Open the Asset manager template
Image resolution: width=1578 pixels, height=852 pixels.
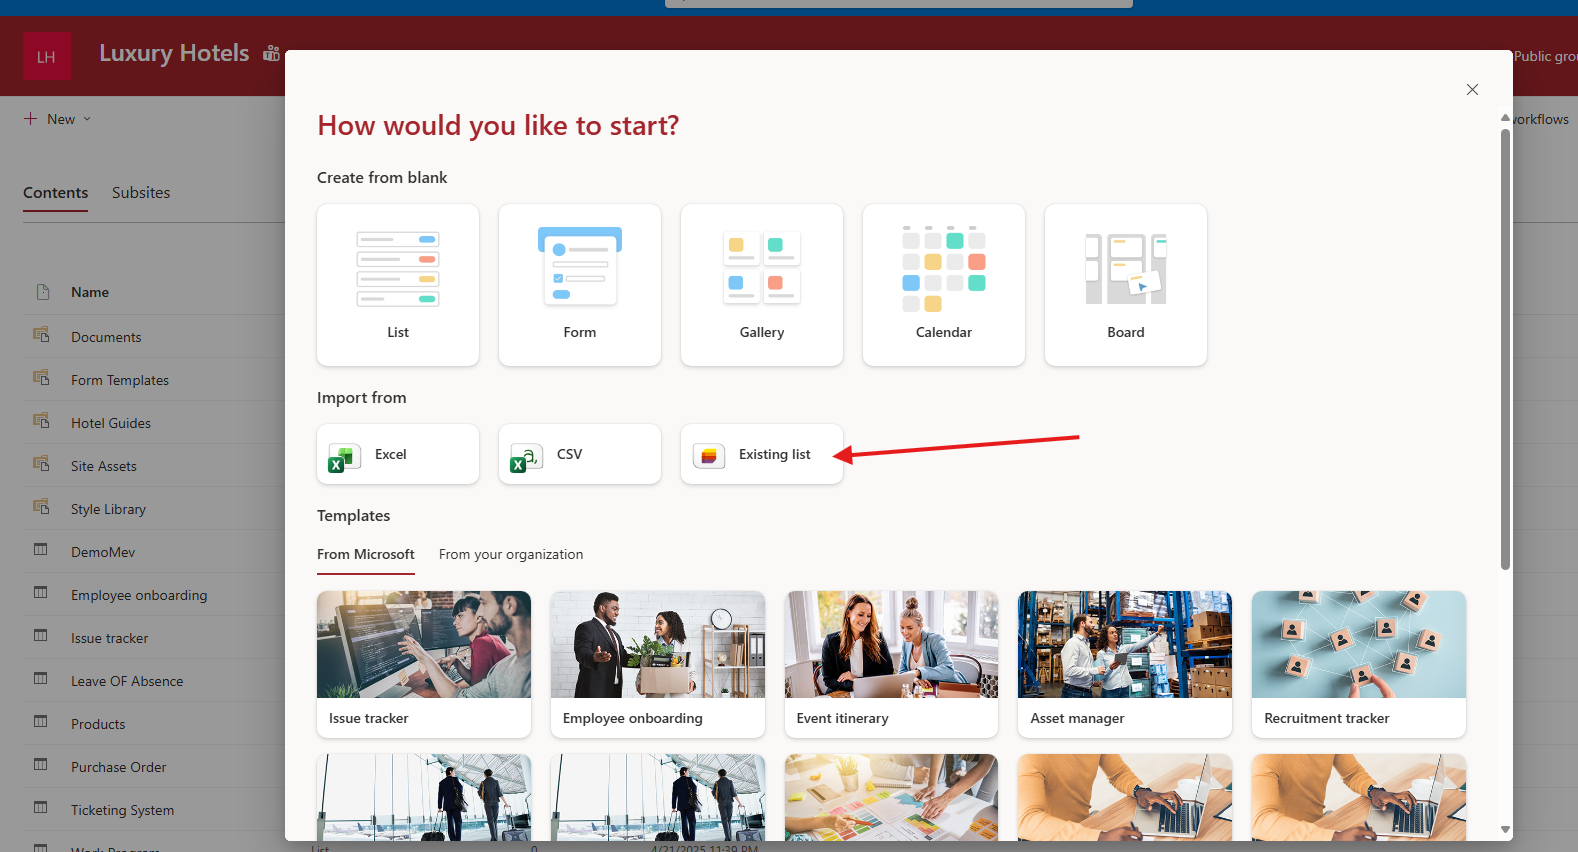tap(1125, 664)
